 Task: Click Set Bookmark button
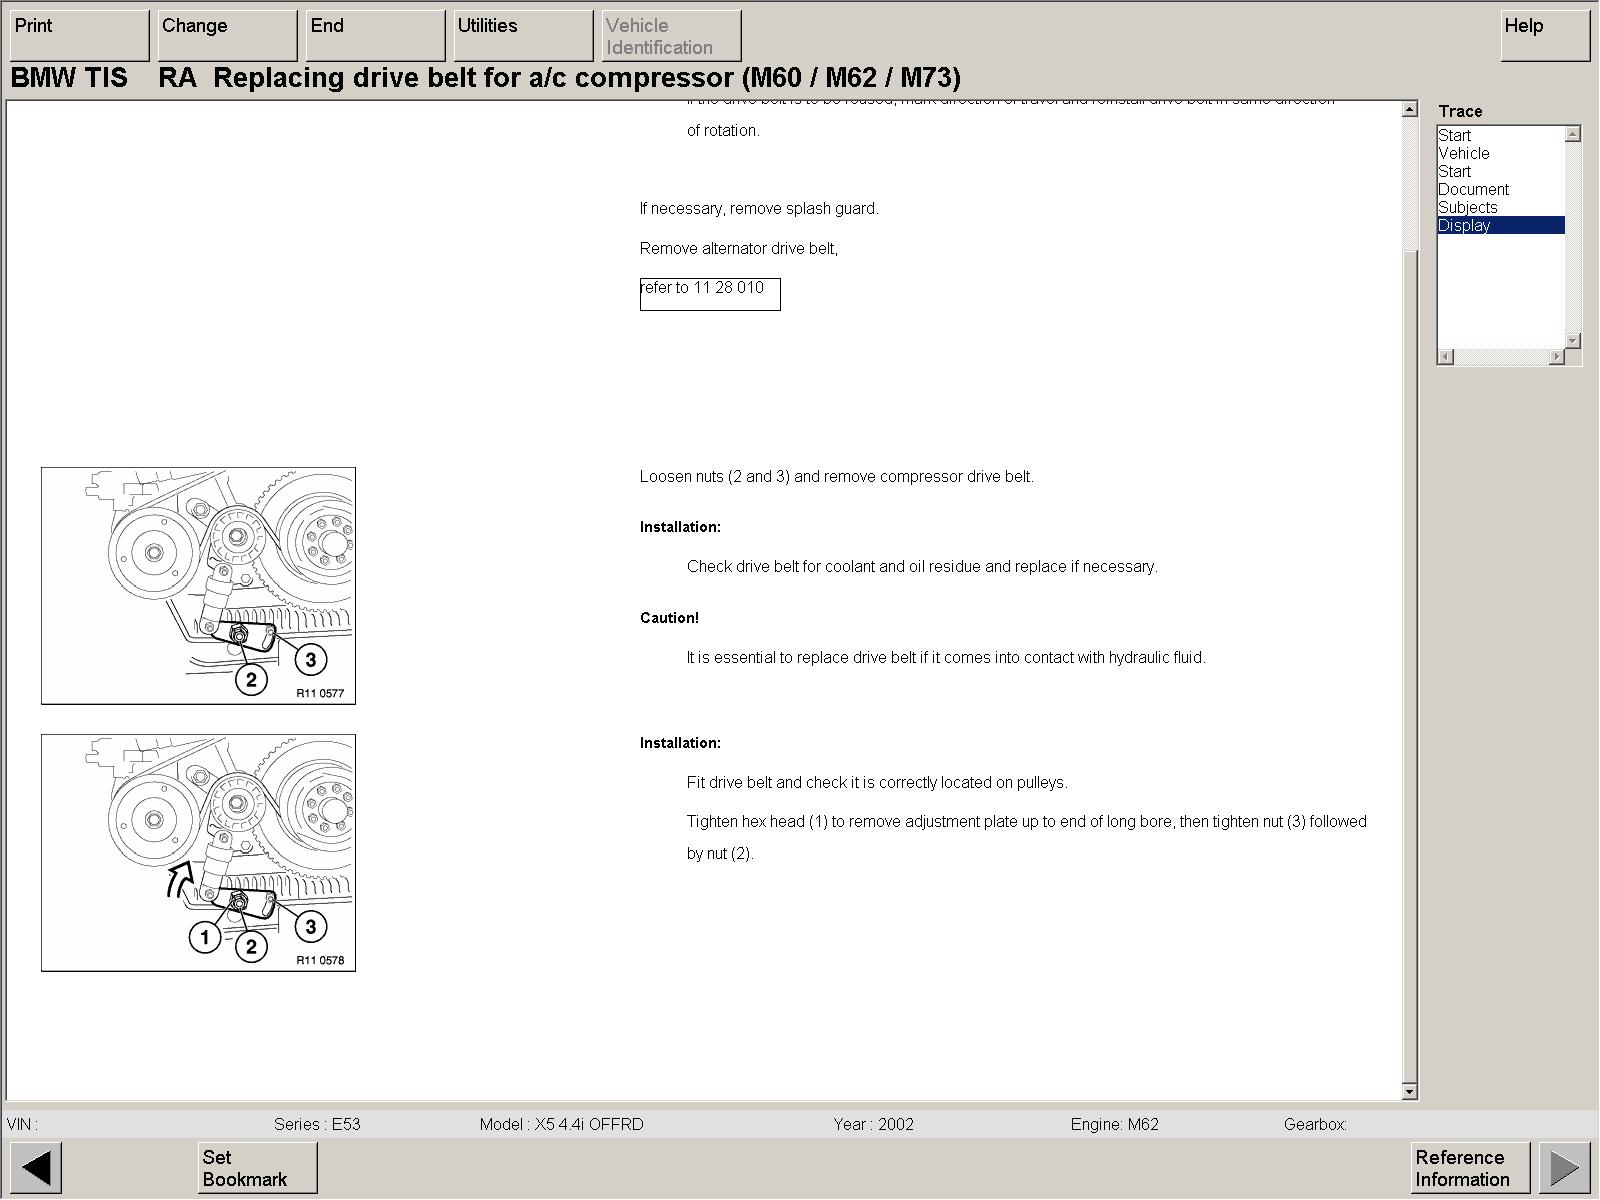click(257, 1167)
